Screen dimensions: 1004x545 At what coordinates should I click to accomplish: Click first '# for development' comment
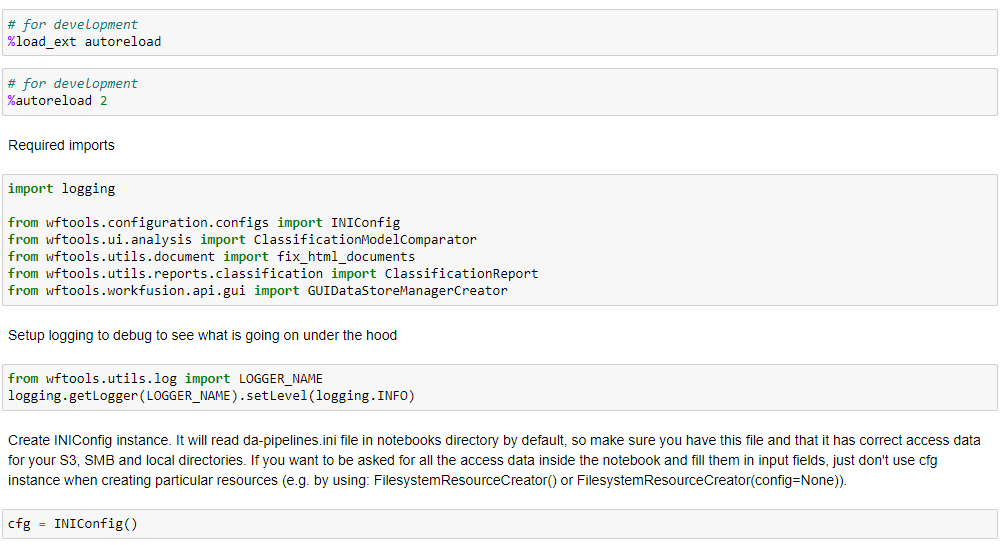[72, 24]
